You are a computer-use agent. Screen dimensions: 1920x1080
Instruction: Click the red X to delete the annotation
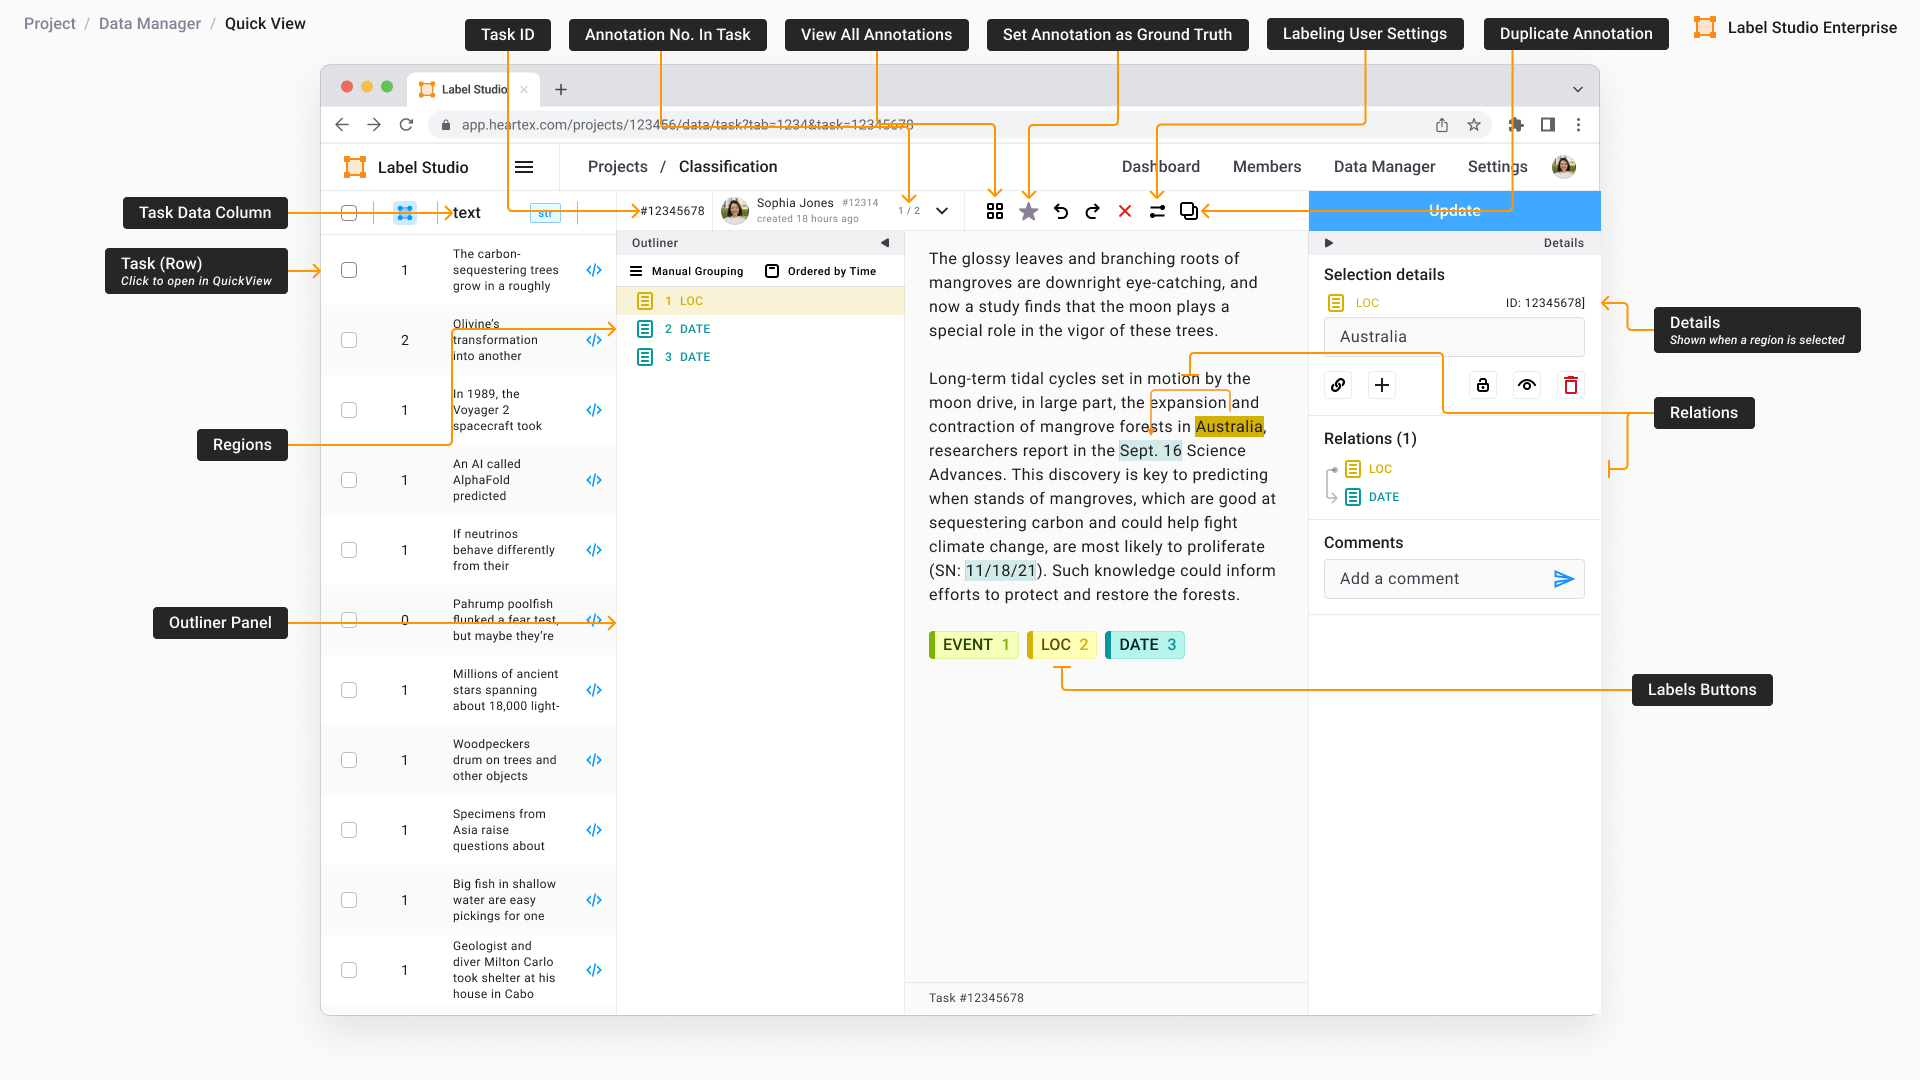pyautogui.click(x=1125, y=211)
